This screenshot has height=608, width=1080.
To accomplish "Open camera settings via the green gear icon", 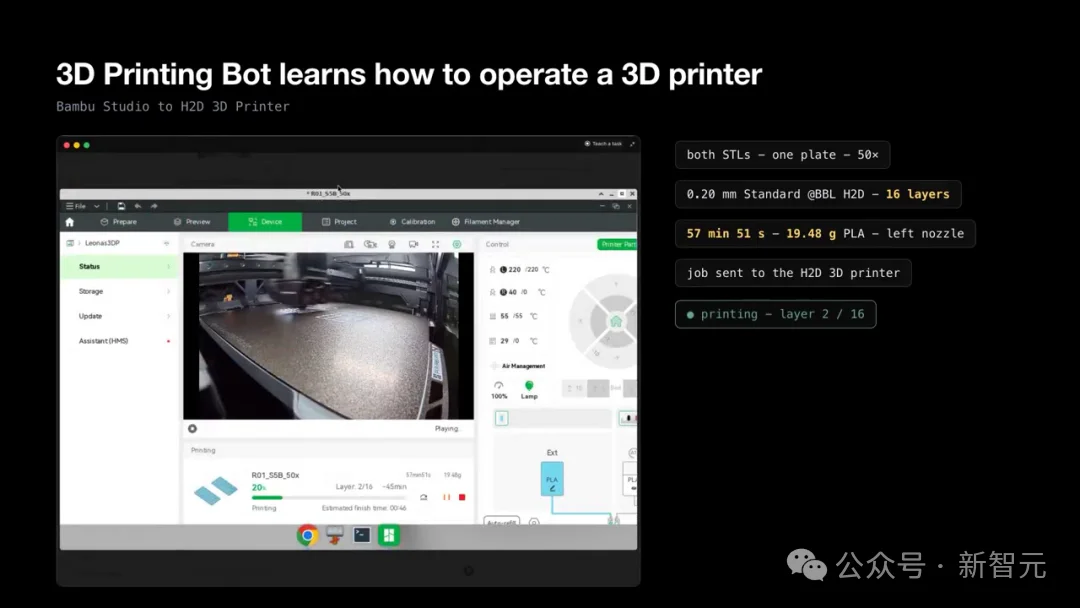I will coord(457,244).
